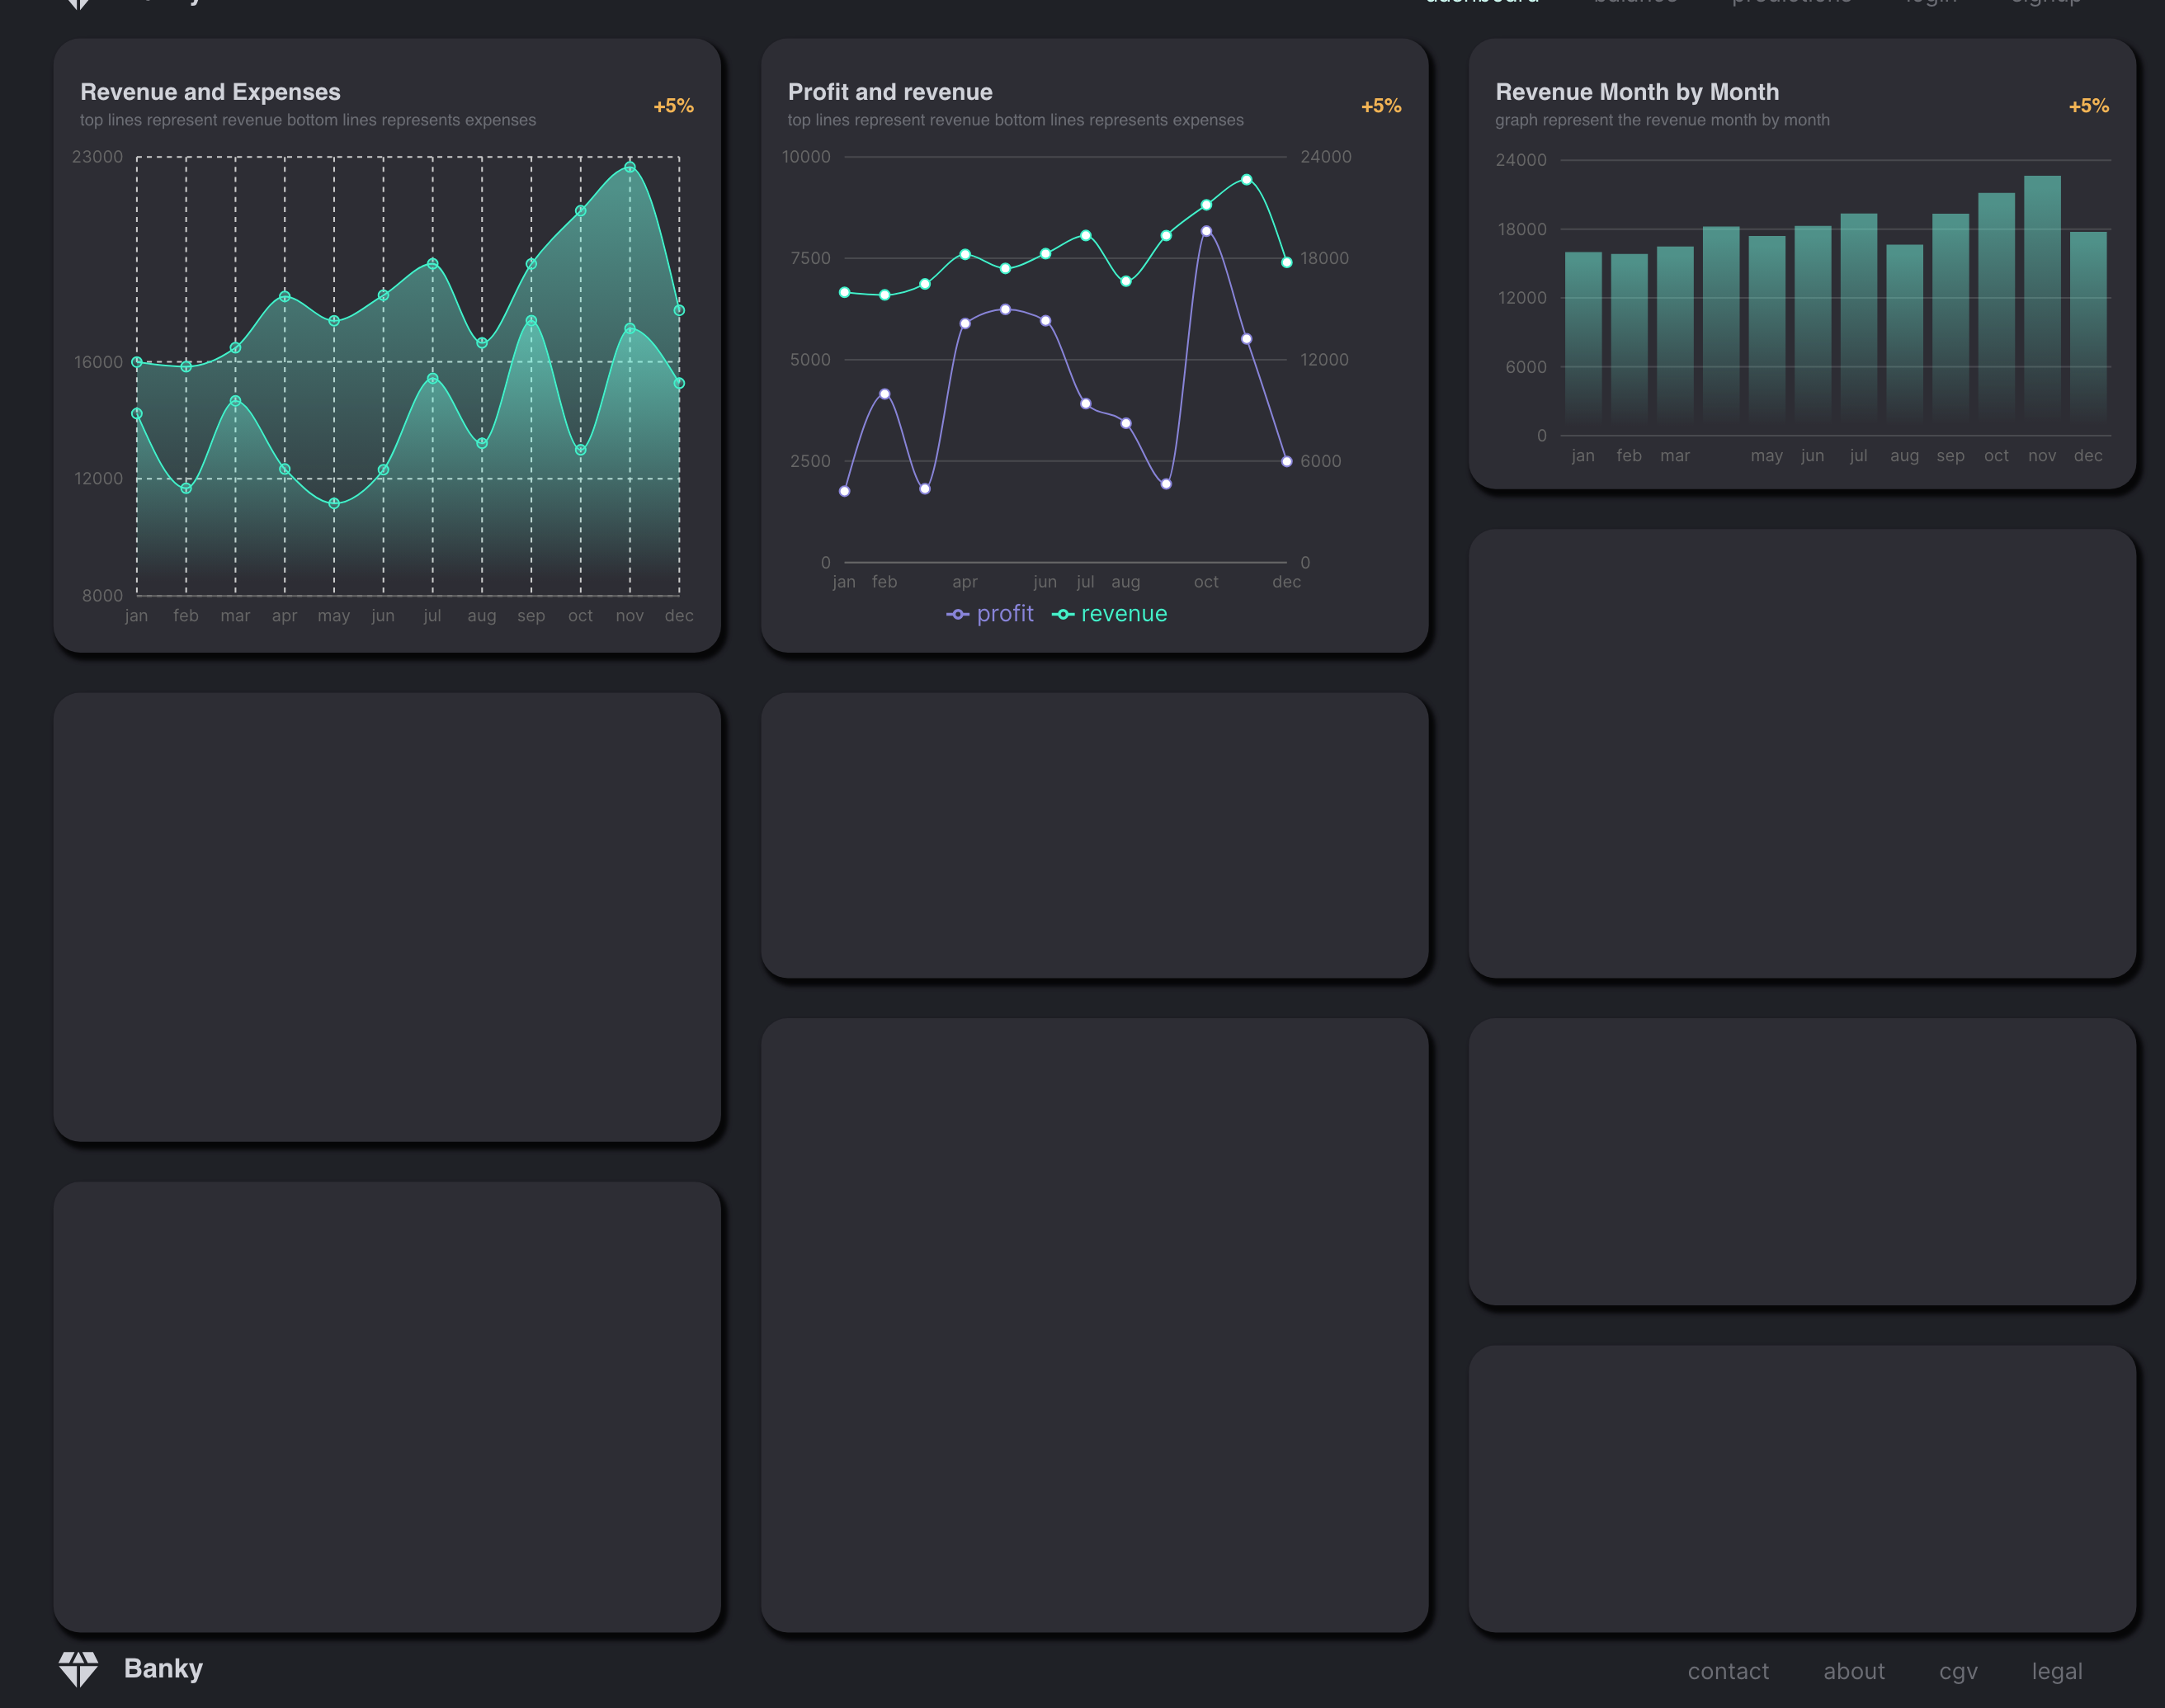This screenshot has height=1708, width=2165.
Task: Click the aug label under Revenue and Expenses chart
Action: pos(481,616)
